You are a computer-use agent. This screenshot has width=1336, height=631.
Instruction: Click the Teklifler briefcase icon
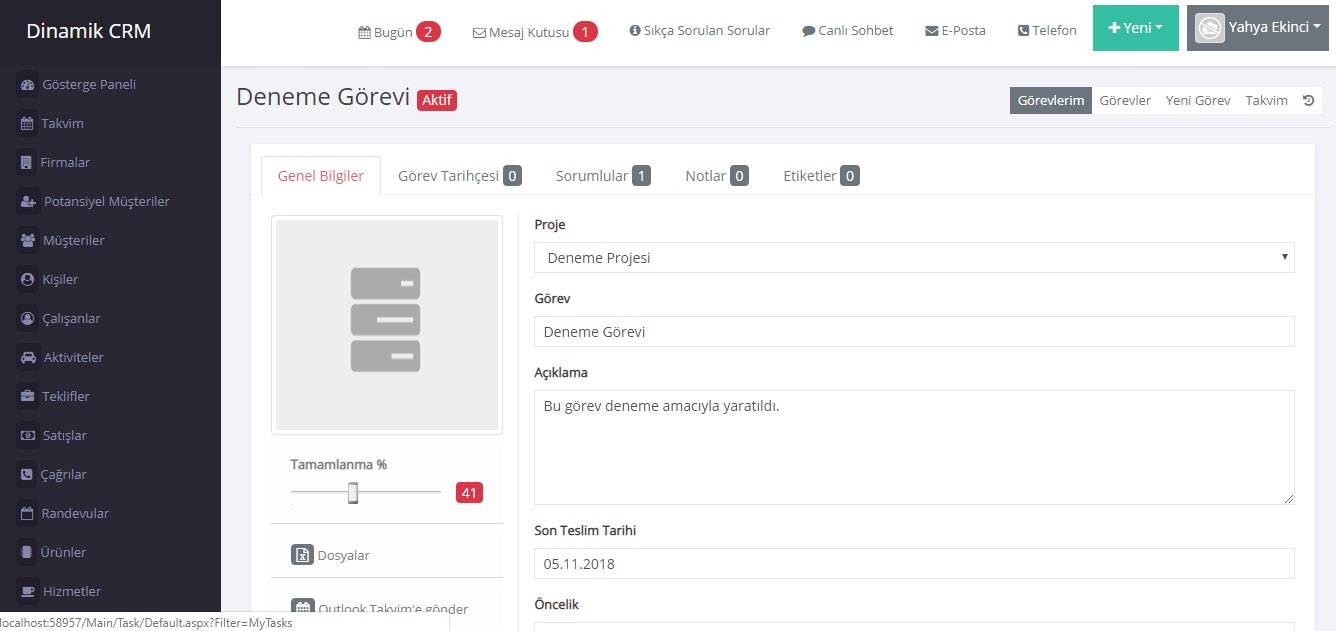pyautogui.click(x=28, y=397)
